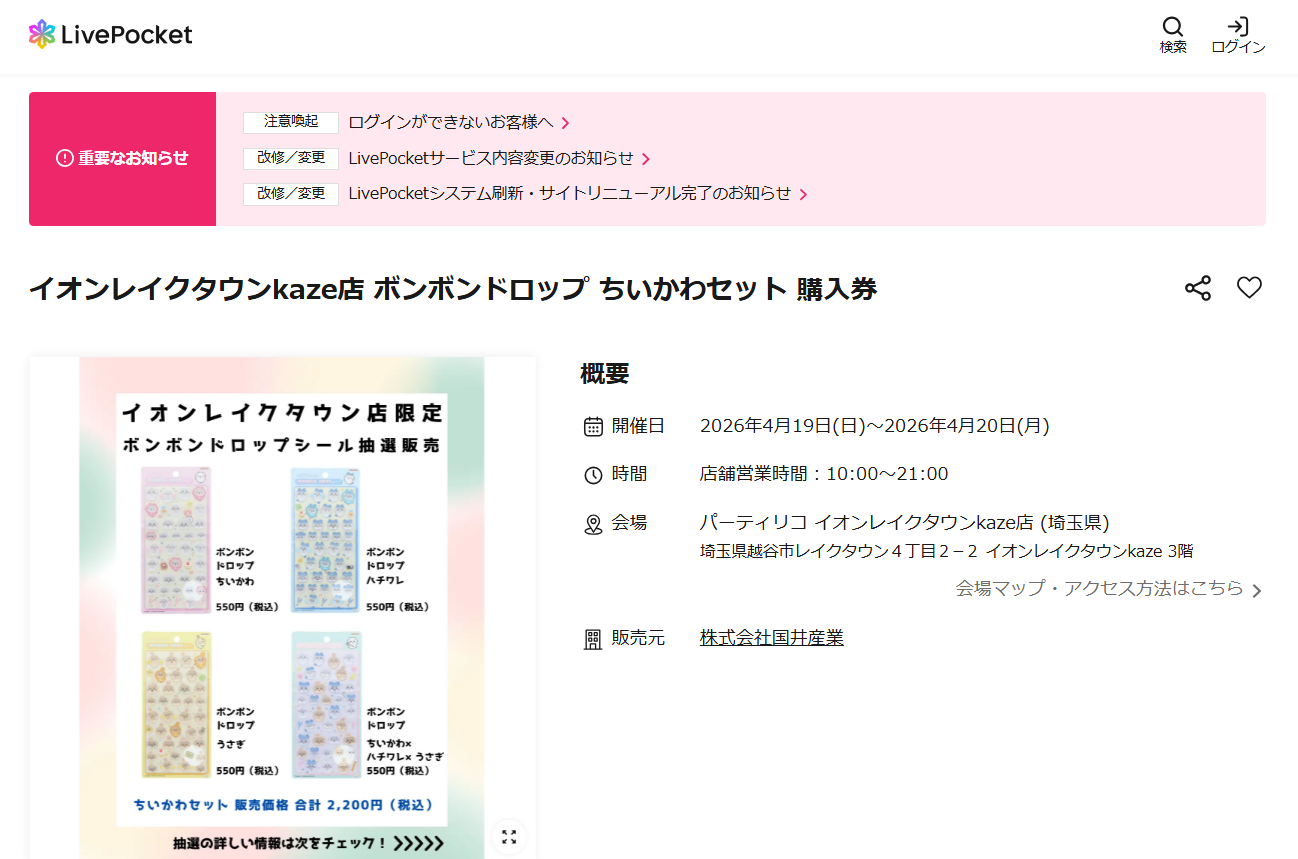Open 会場マップ・アクセス方法はこちら
1298x859 pixels.
(x=1104, y=589)
